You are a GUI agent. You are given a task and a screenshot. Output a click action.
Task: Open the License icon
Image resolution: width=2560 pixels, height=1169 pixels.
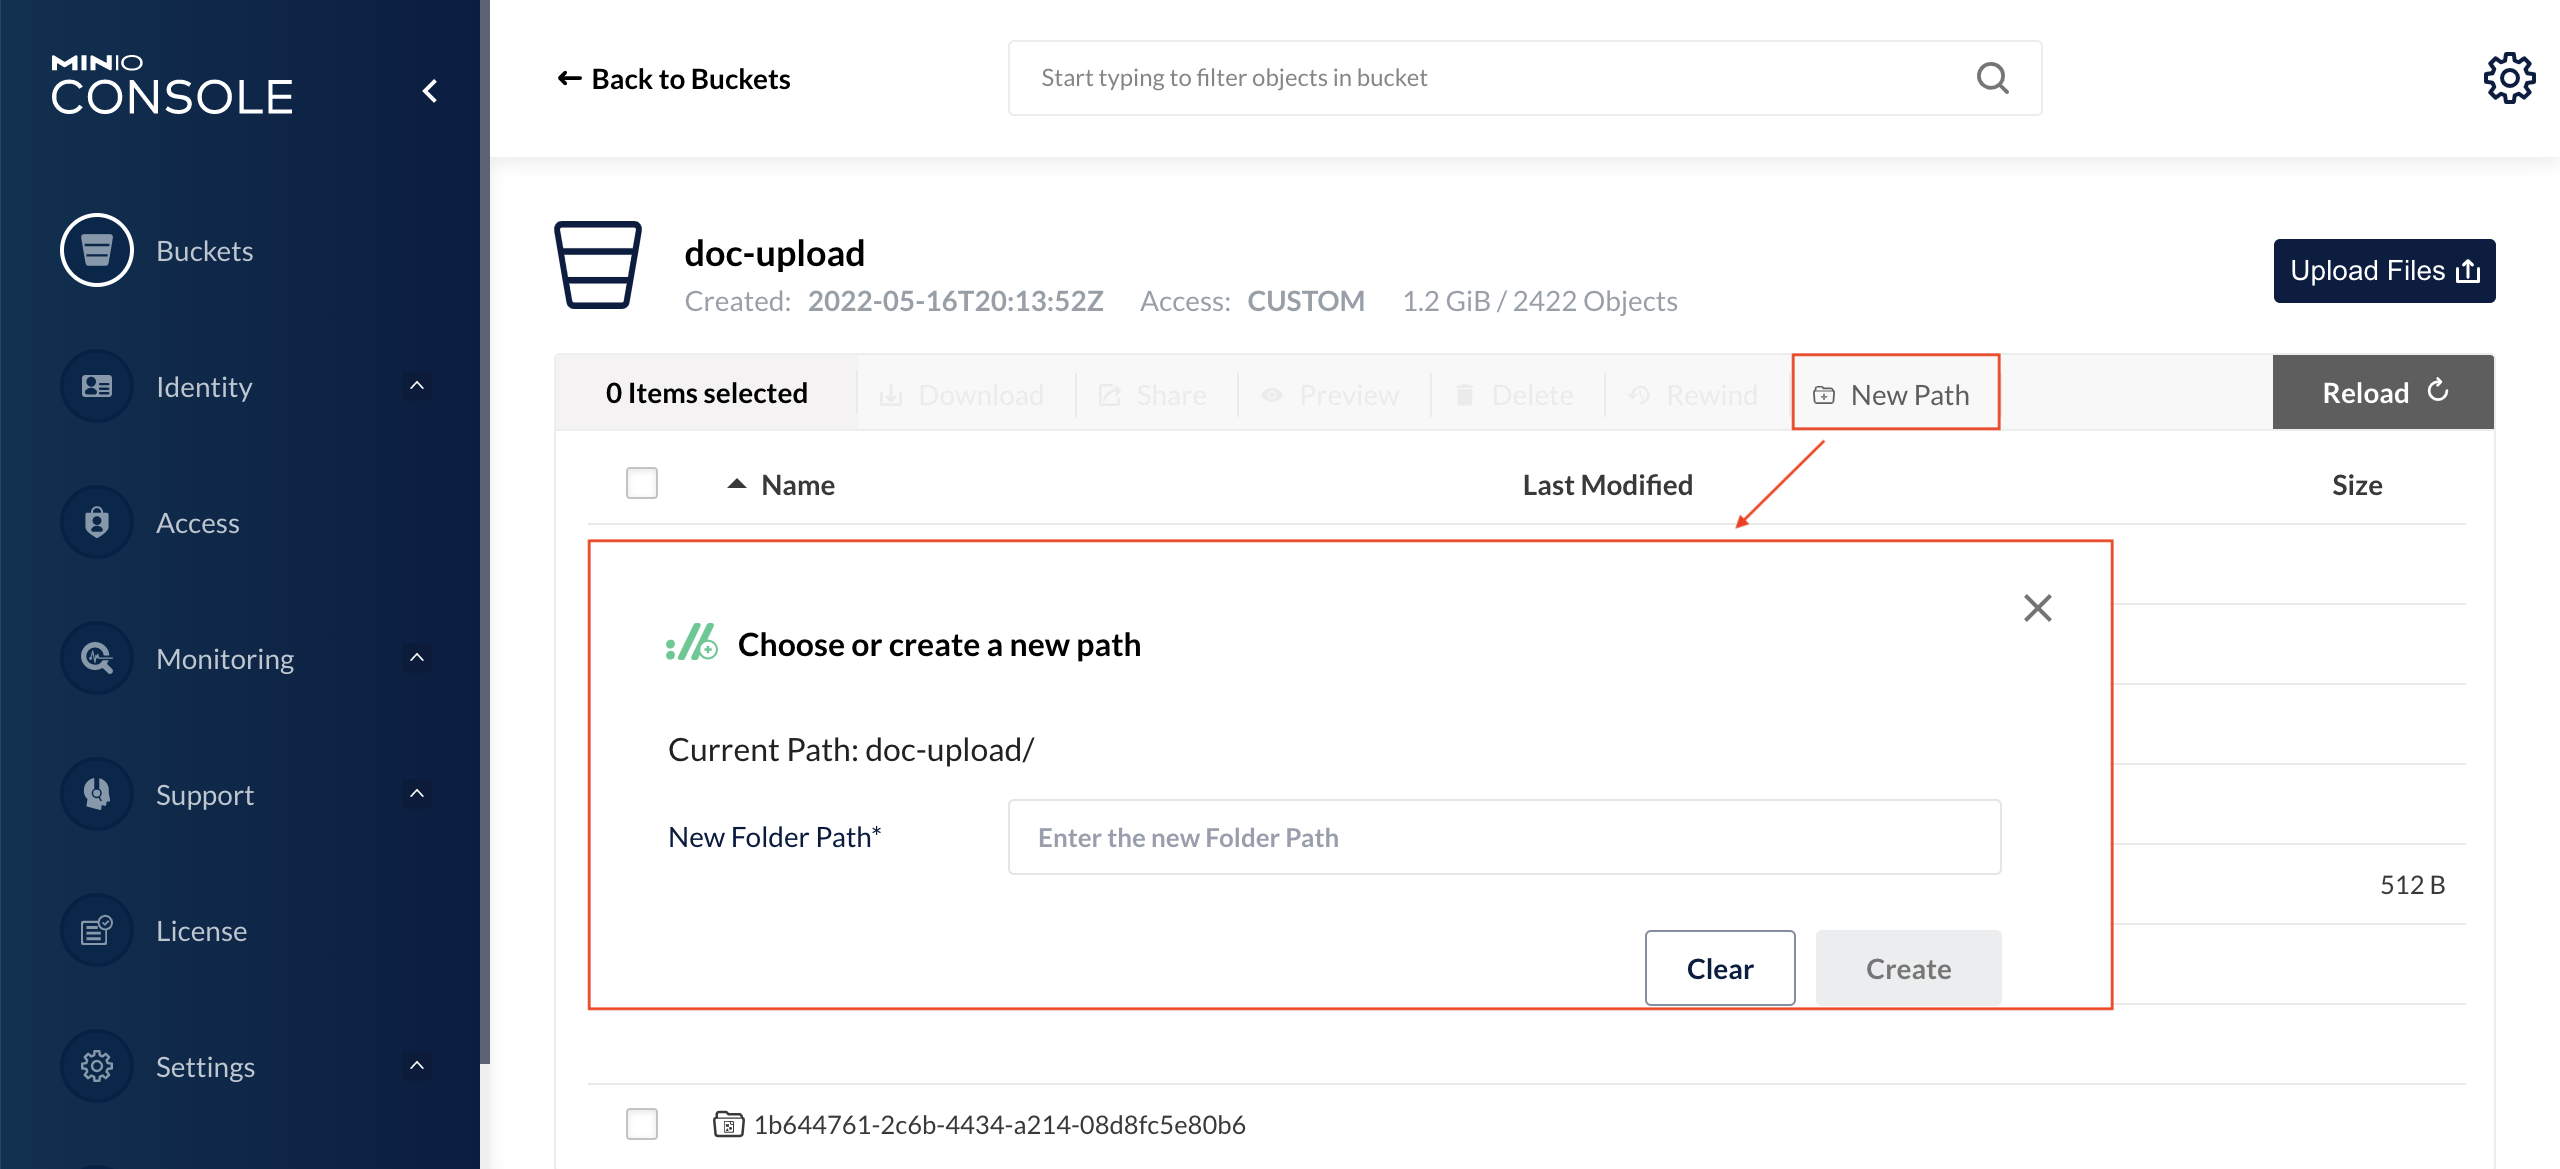tap(97, 930)
